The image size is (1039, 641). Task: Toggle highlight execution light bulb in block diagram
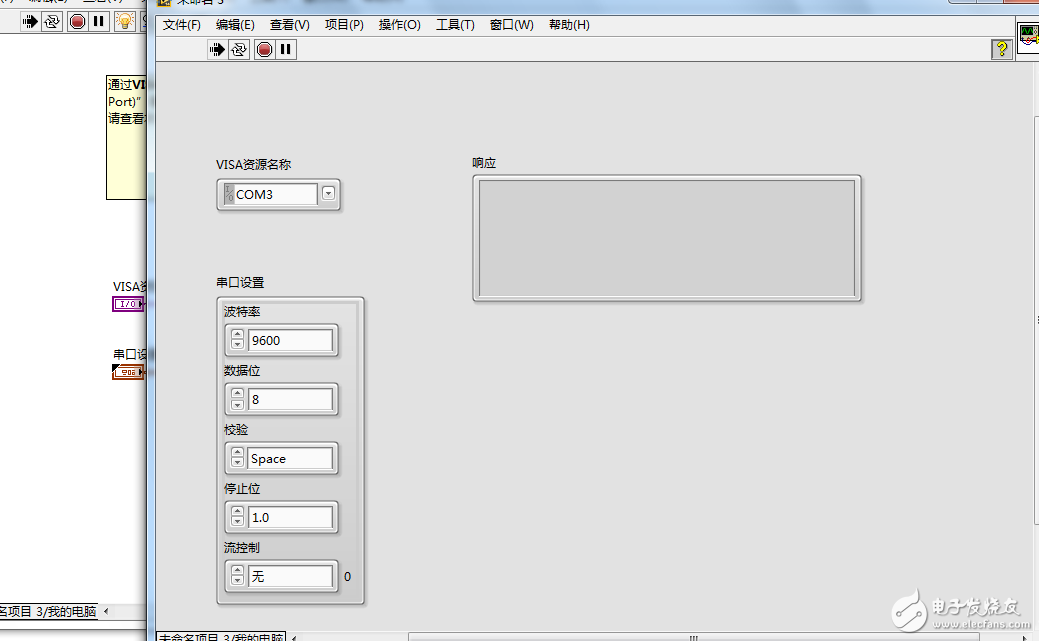tap(125, 22)
